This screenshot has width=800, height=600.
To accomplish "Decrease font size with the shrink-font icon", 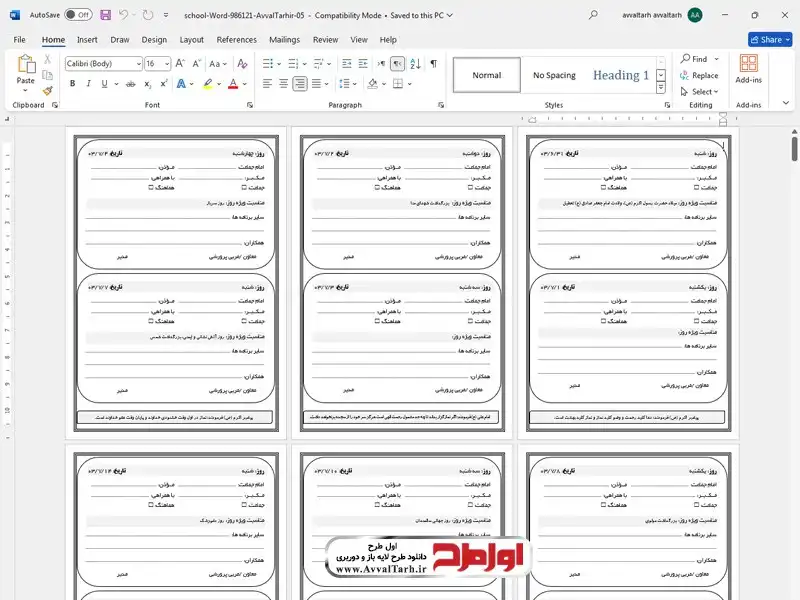I will coord(196,63).
